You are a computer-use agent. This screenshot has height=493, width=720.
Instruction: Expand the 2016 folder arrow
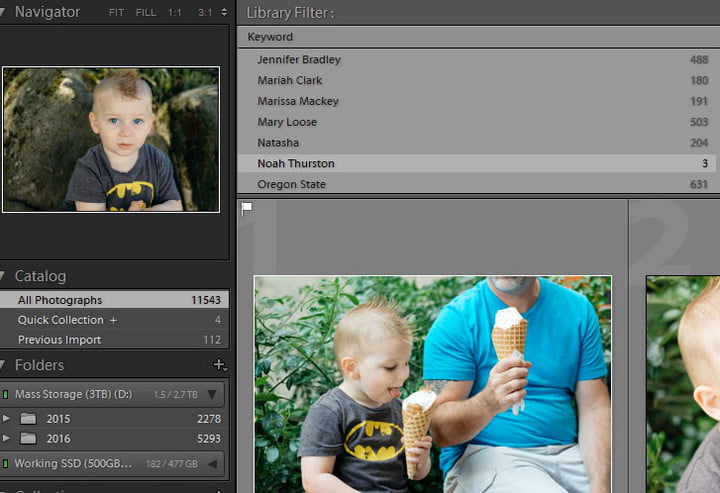tap(6, 438)
